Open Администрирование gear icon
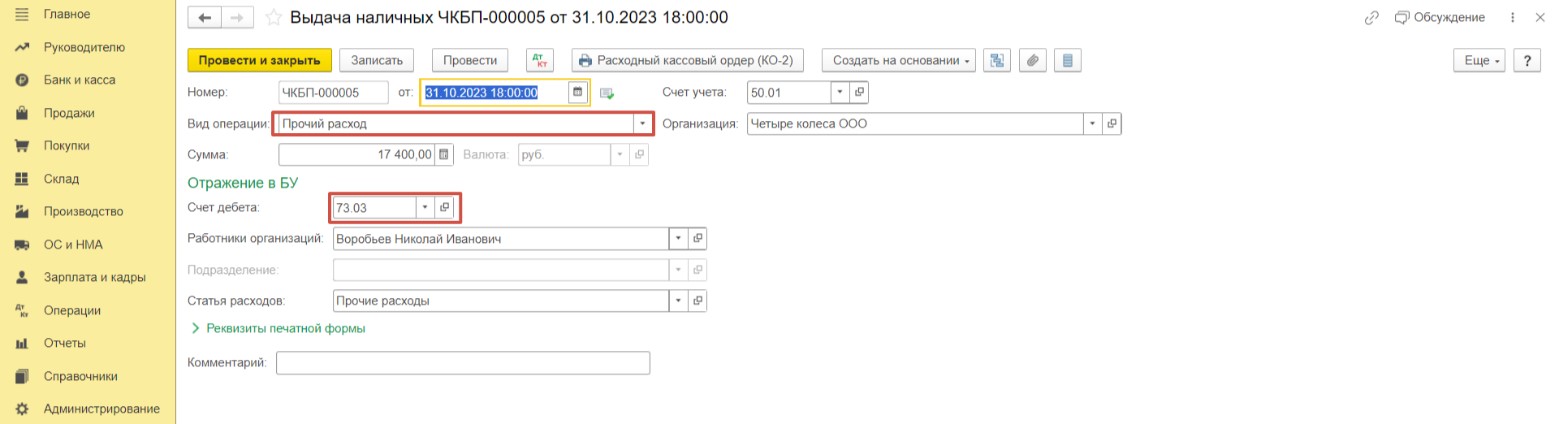 [21, 409]
